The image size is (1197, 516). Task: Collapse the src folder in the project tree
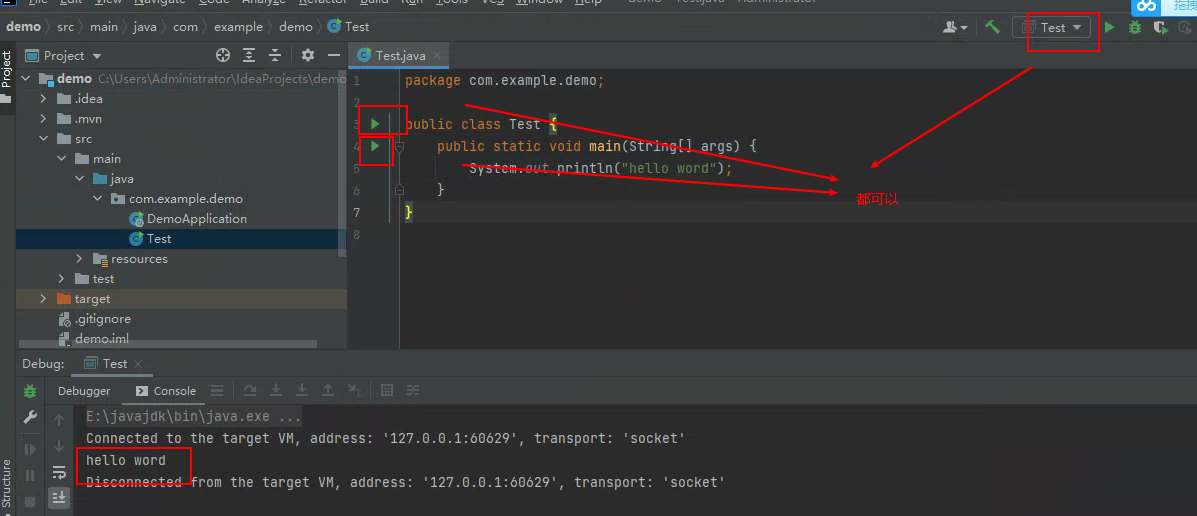coord(43,139)
